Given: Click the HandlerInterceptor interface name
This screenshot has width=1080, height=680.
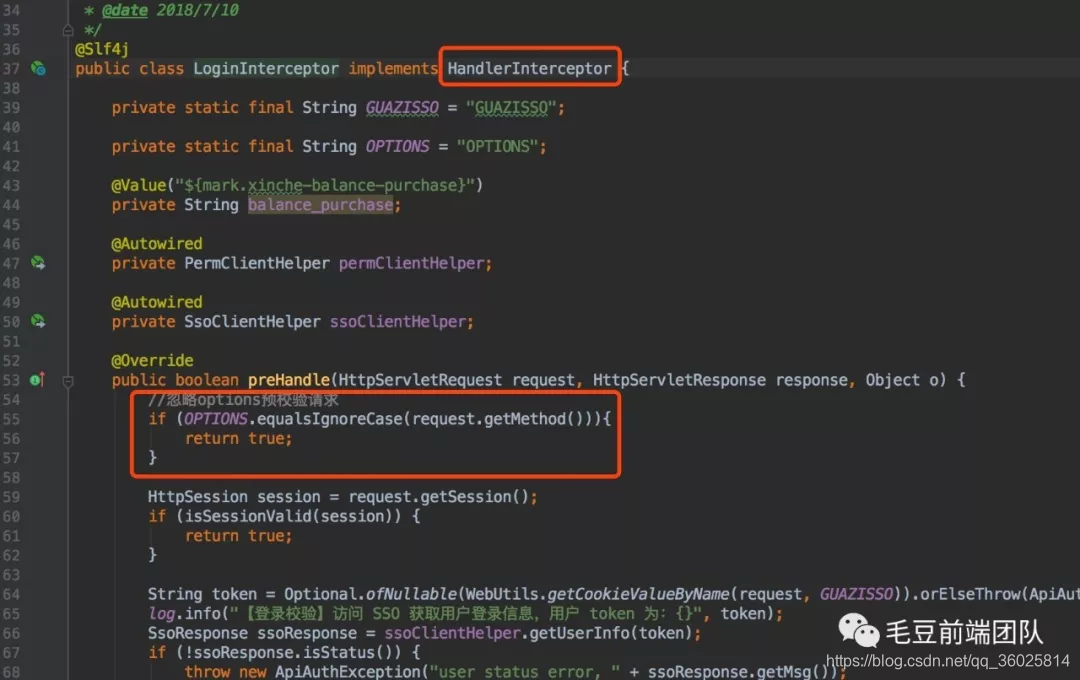Looking at the screenshot, I should pyautogui.click(x=529, y=69).
